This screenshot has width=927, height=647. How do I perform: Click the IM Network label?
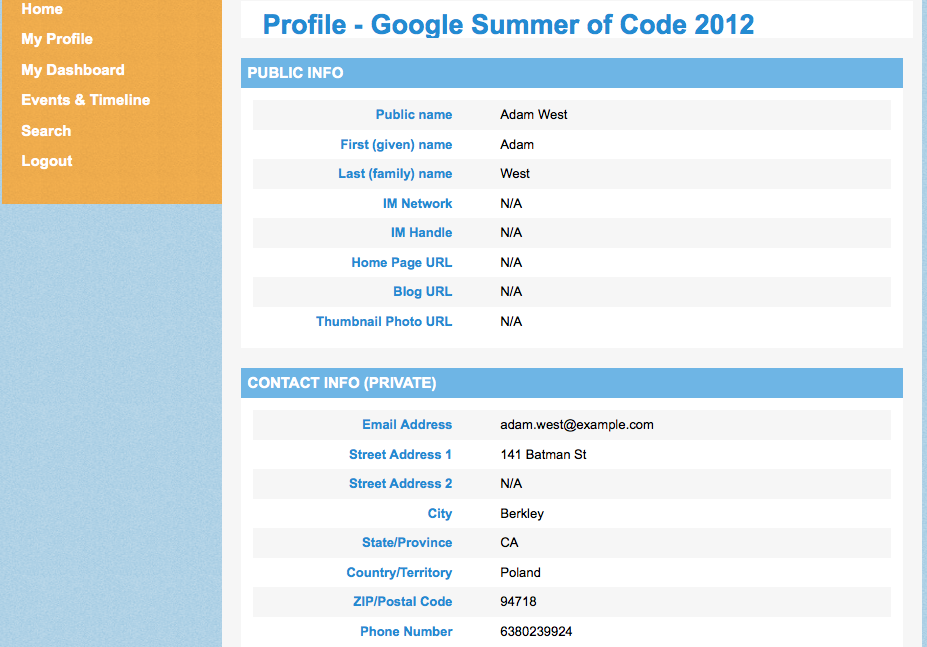coord(417,203)
